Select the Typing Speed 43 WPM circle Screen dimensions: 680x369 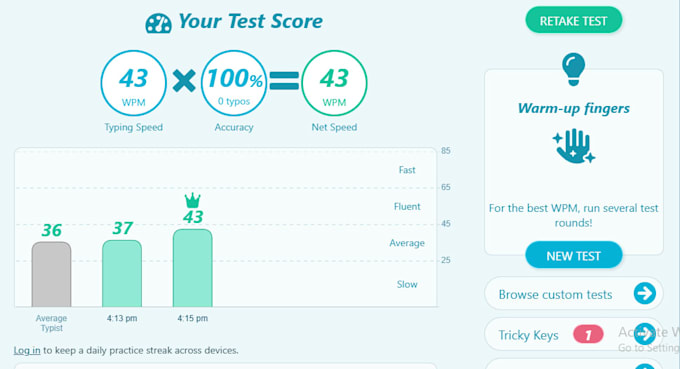[x=134, y=83]
